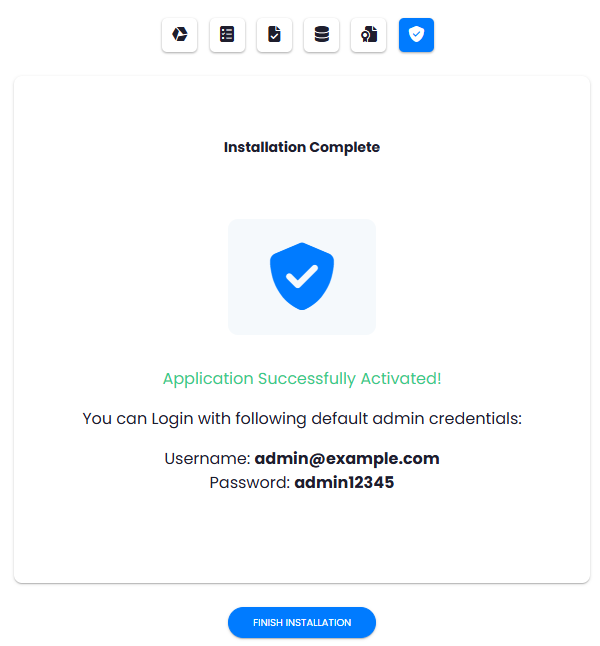This screenshot has width=600, height=646.
Task: Click the word Activated in green text
Action: tap(401, 378)
